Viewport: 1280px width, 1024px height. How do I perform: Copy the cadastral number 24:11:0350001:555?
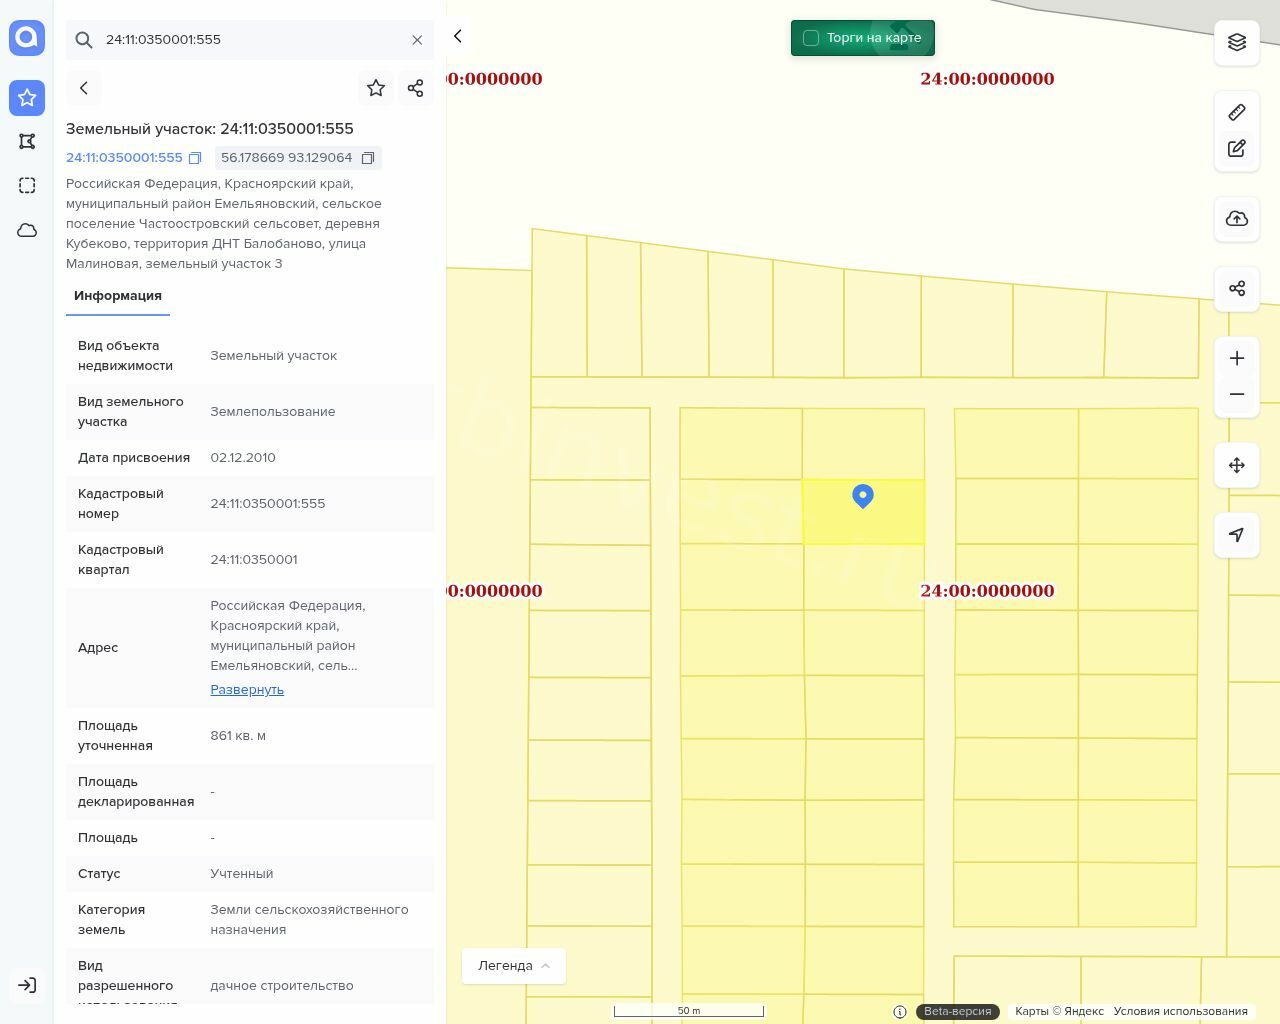coord(195,158)
